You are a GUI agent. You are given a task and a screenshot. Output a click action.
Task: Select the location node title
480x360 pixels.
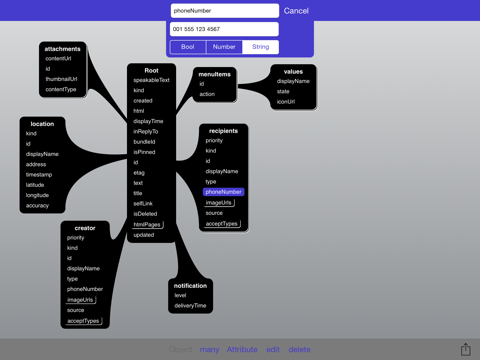click(42, 124)
